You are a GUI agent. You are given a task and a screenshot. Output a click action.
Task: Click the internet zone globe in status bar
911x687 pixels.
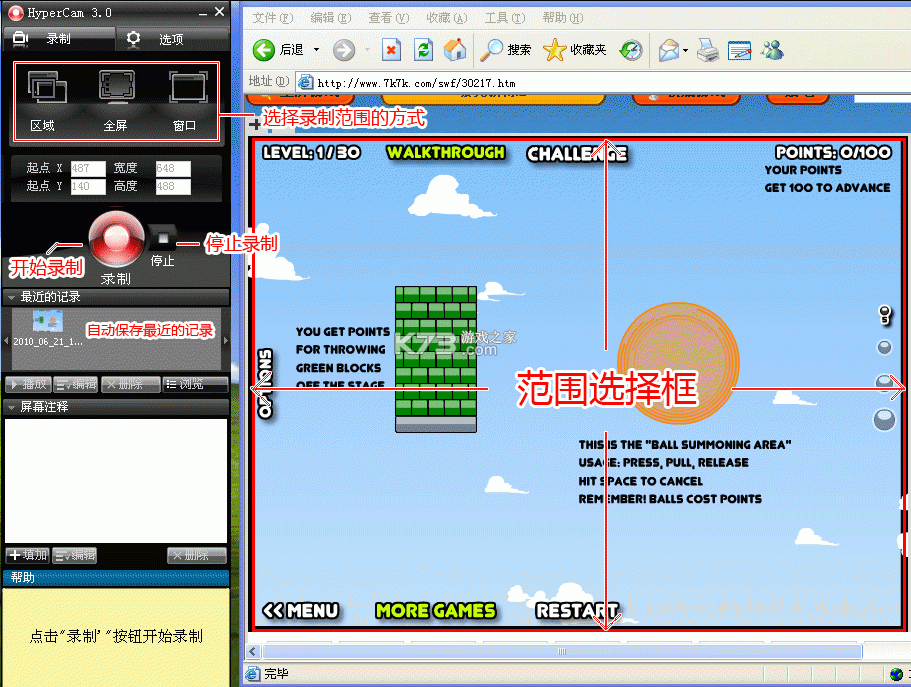[896, 674]
